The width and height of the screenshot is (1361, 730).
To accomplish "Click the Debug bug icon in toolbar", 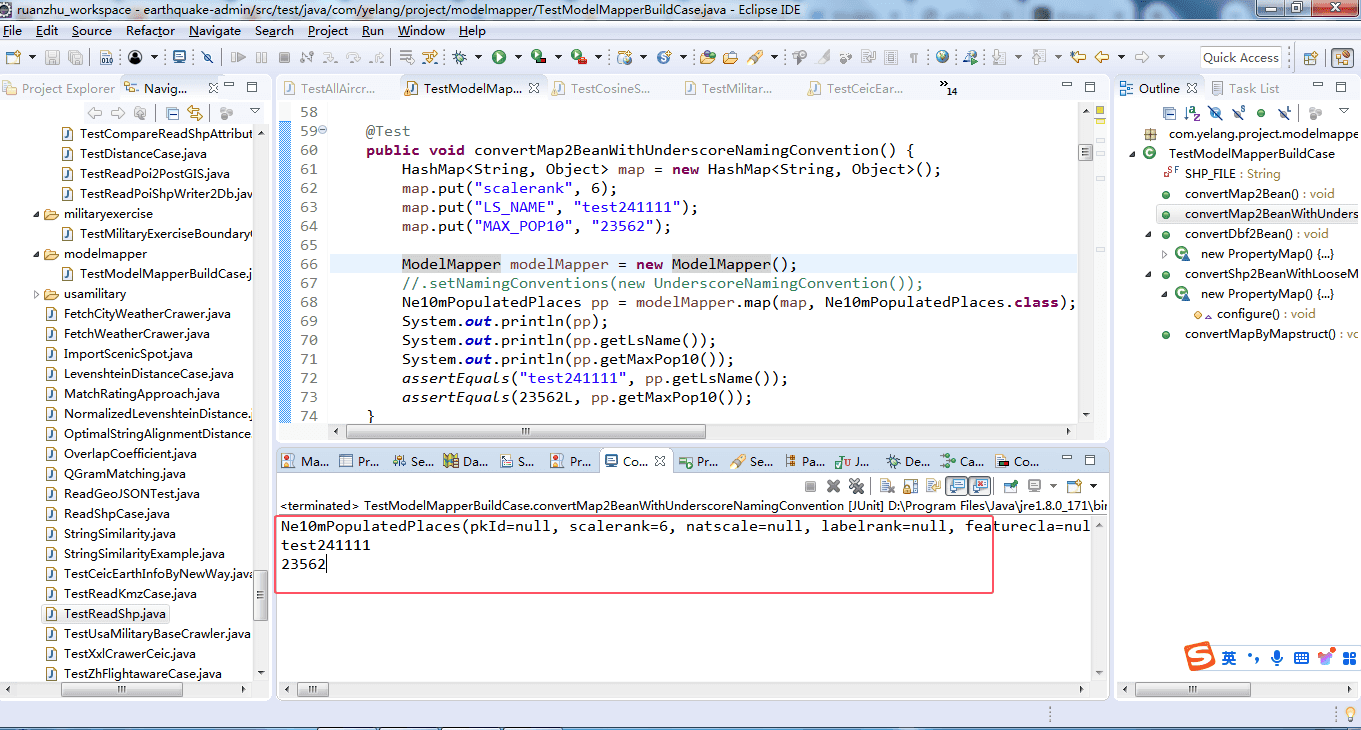I will click(461, 58).
